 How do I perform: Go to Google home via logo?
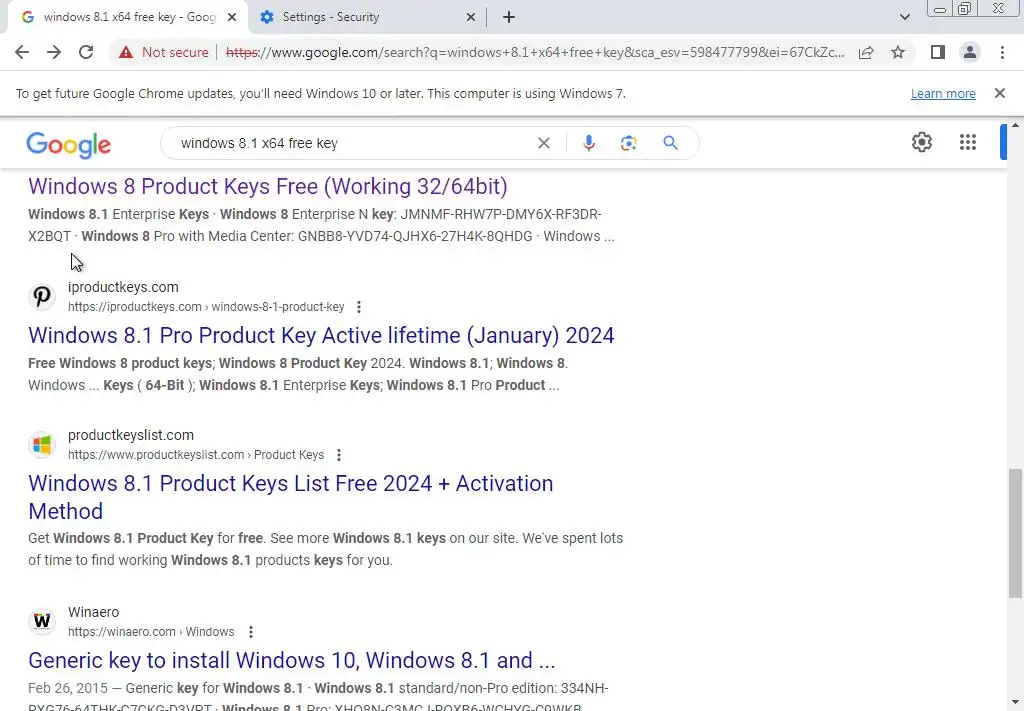[69, 144]
